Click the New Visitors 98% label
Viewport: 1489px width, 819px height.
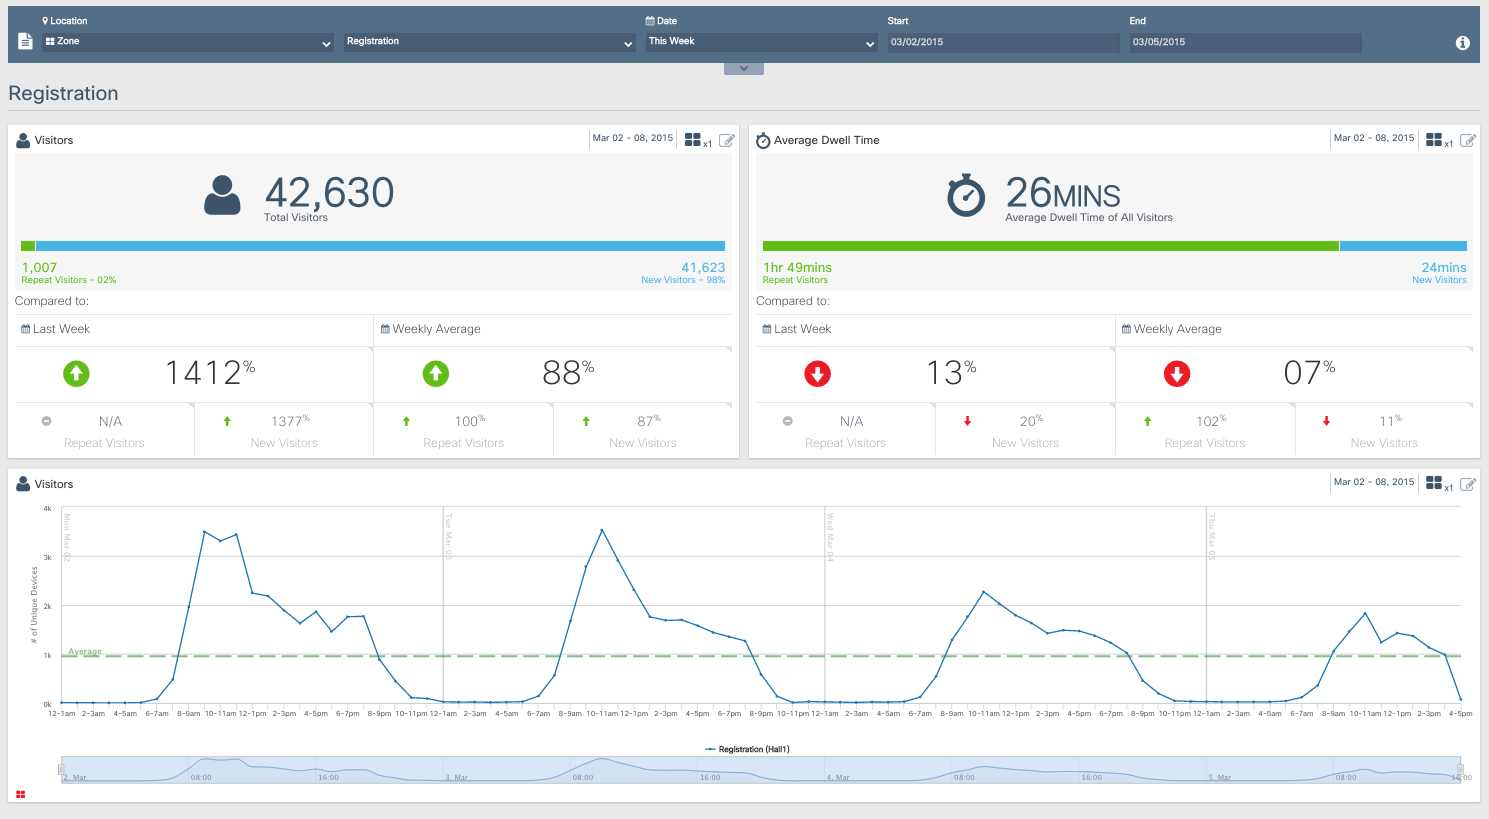(x=683, y=280)
